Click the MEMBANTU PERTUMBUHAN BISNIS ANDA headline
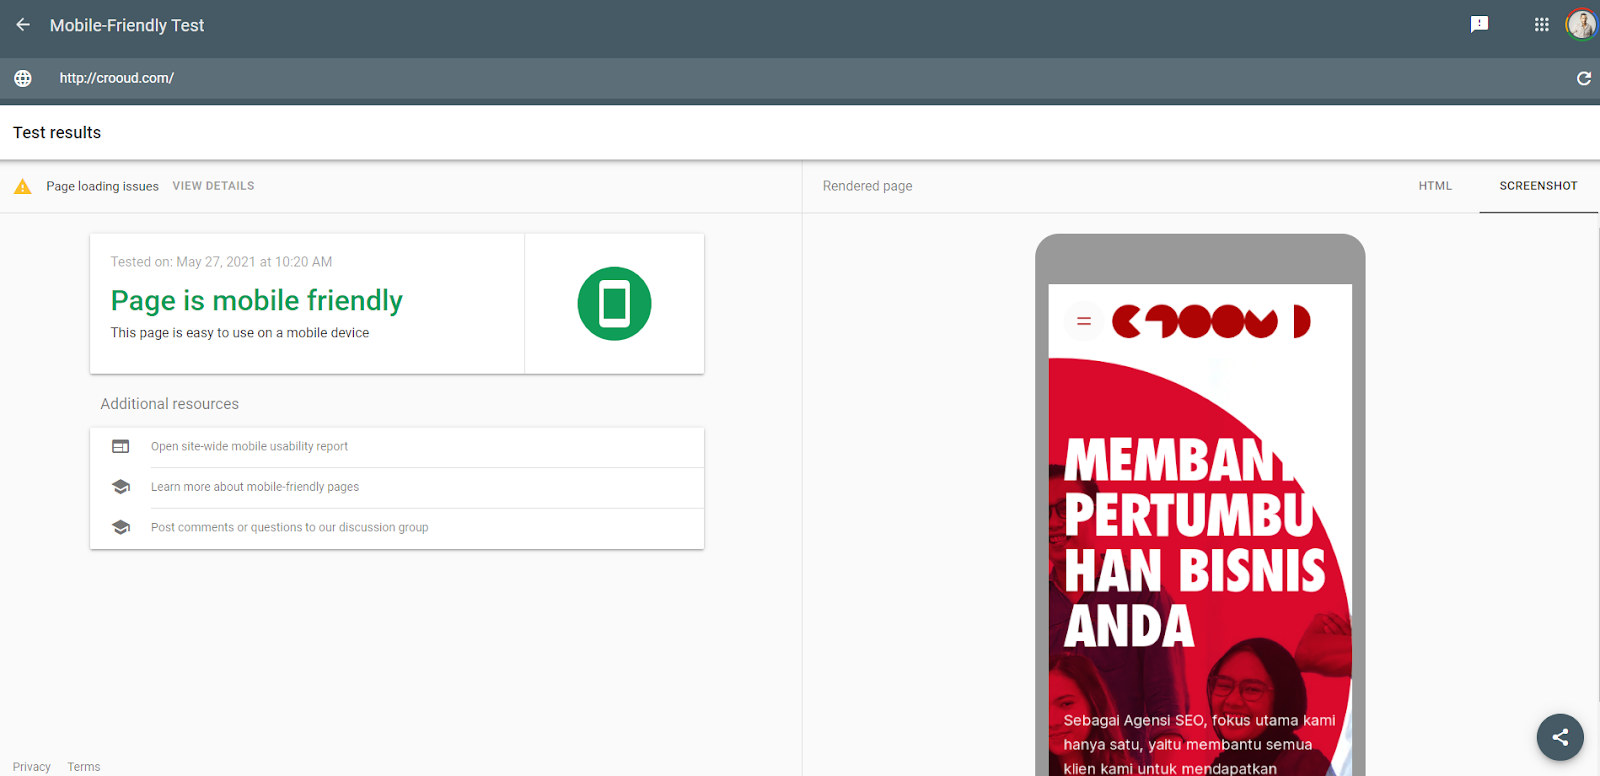The width and height of the screenshot is (1600, 776). coord(1195,543)
